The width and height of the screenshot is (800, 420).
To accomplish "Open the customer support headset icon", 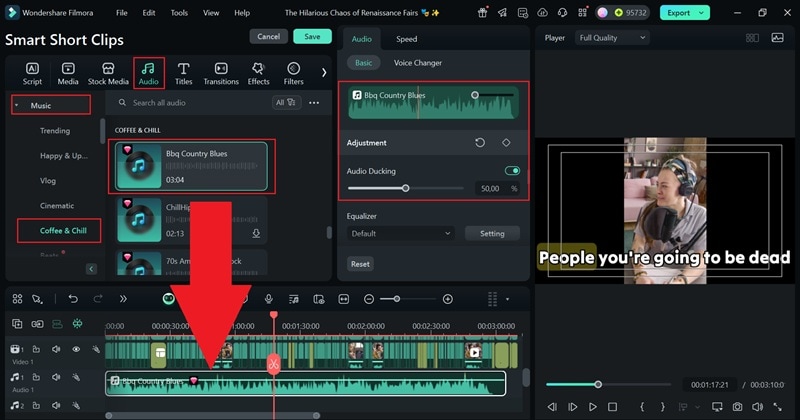I will (x=562, y=13).
